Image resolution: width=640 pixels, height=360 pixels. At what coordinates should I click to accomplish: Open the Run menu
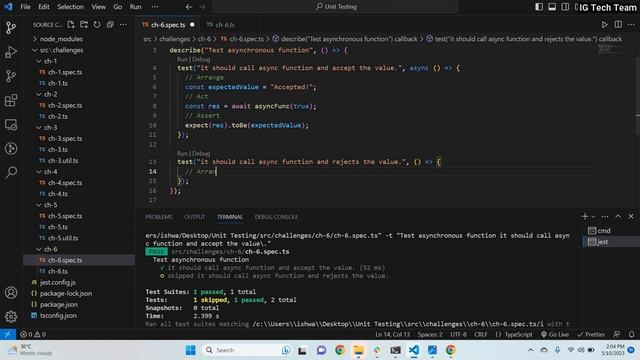[x=136, y=7]
